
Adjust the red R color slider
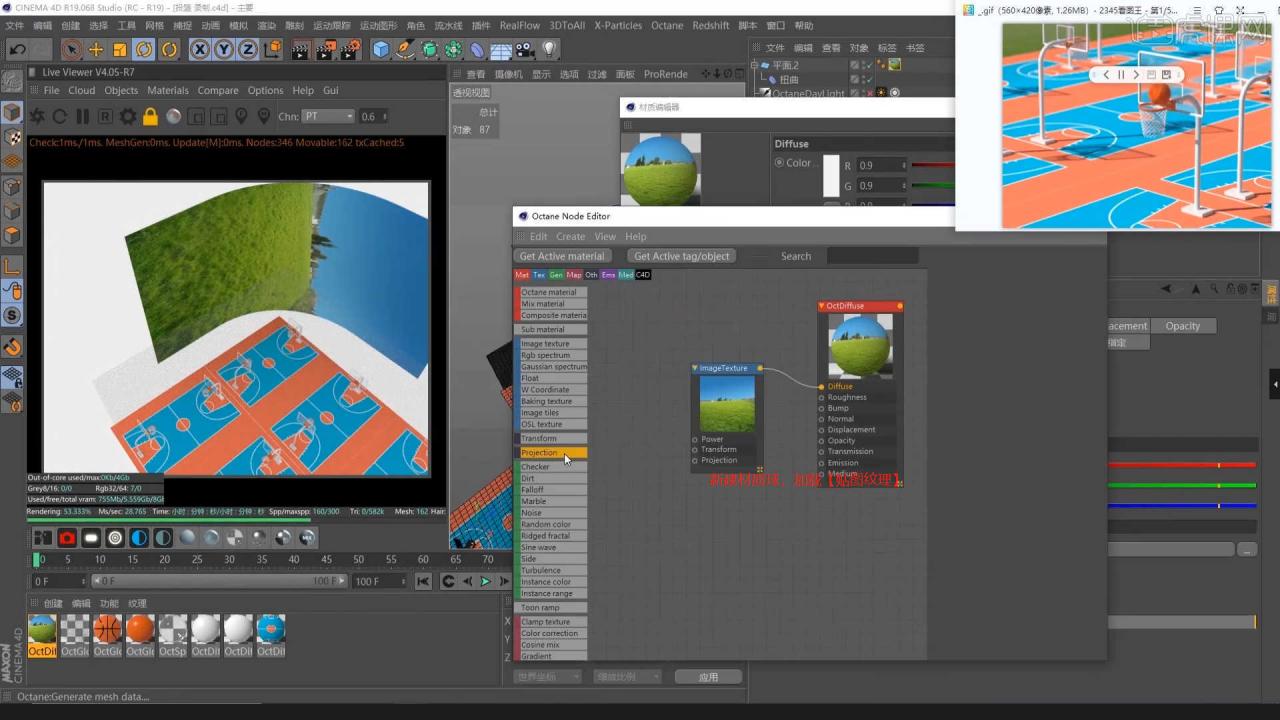[932, 165]
